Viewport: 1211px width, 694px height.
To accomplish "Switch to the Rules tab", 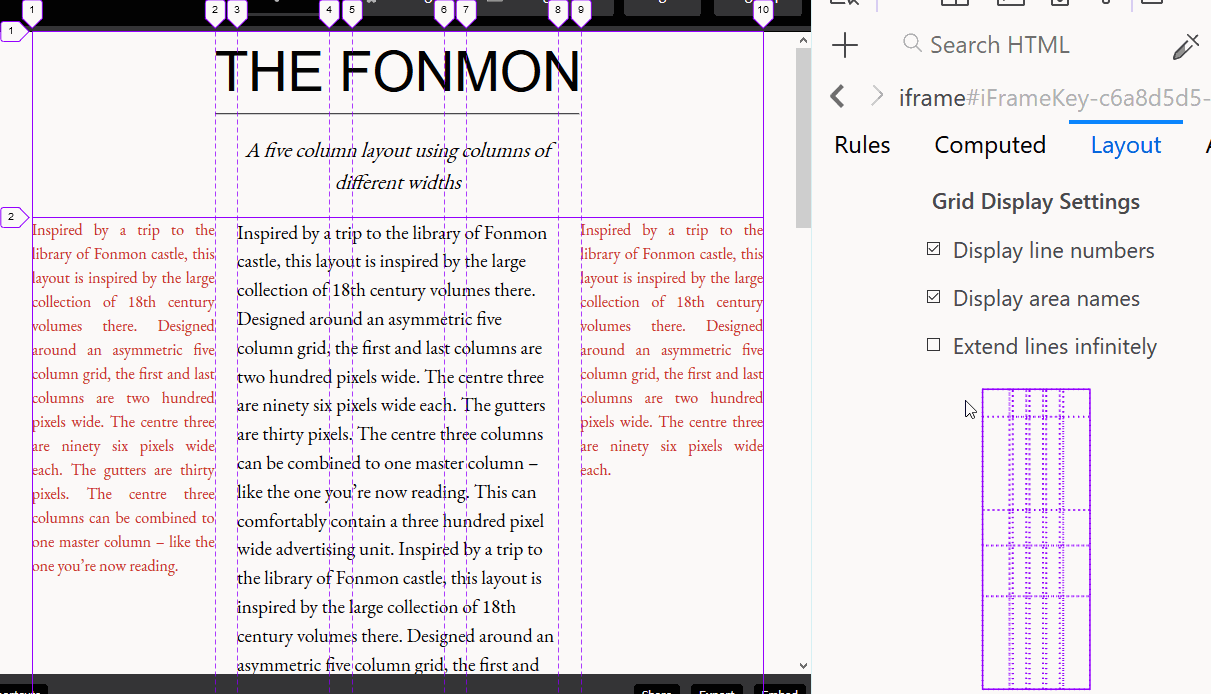I will click(862, 145).
